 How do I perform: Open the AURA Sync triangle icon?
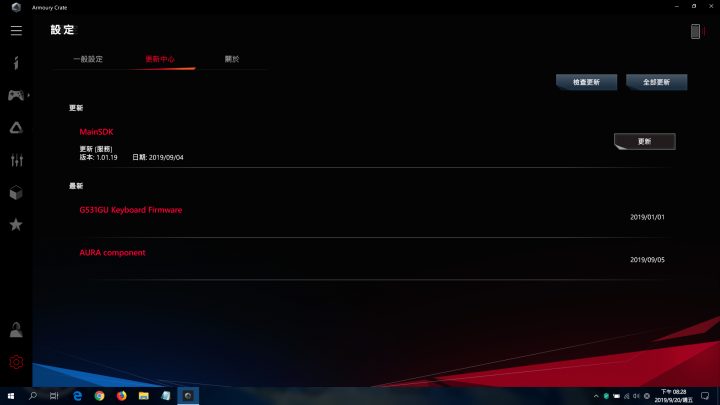(16, 128)
